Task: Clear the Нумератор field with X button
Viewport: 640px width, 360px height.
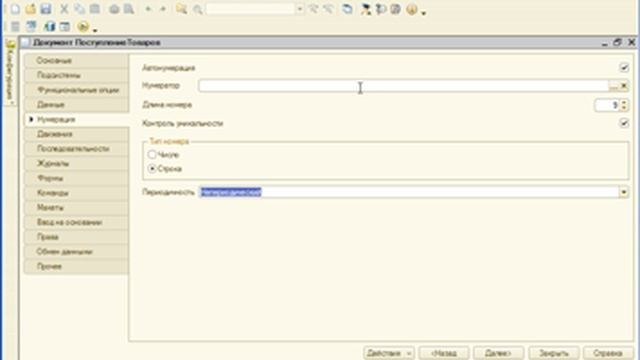Action: pos(624,86)
